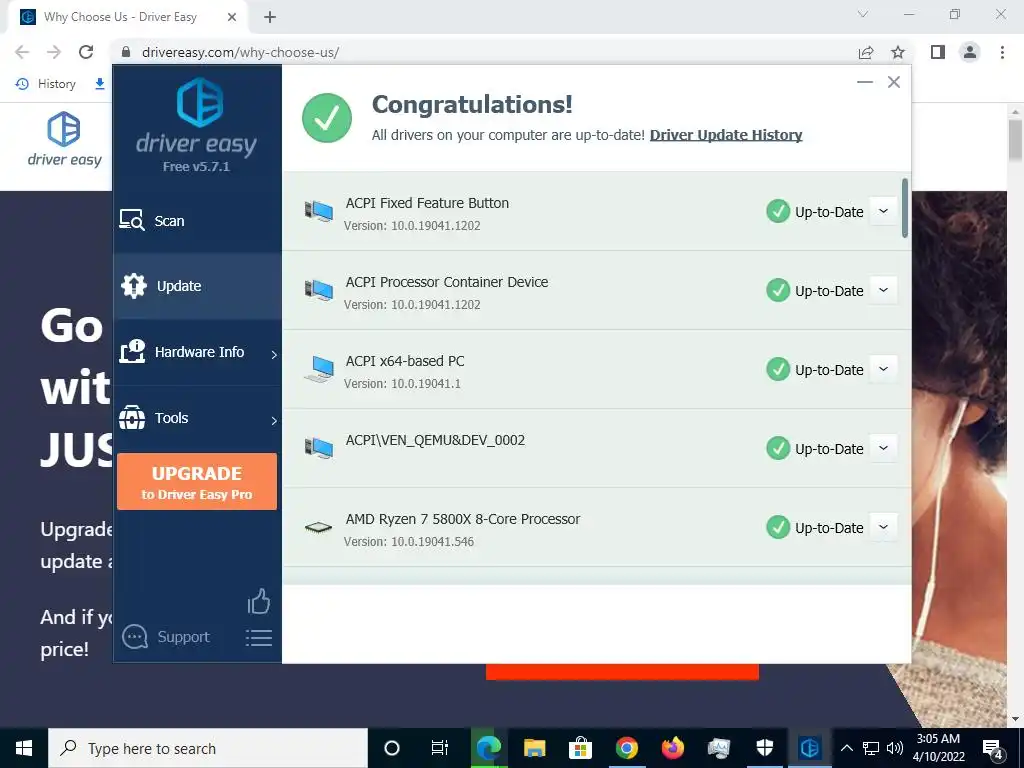Click Up-to-Date checkmark for AMD Ryzen processor
1024x768 pixels.
(x=778, y=528)
